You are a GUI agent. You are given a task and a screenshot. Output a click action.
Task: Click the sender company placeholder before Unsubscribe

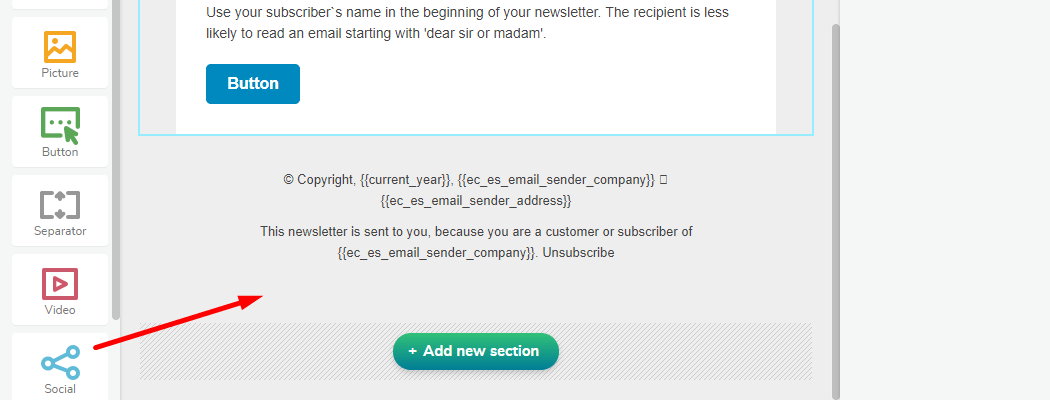[x=437, y=253]
